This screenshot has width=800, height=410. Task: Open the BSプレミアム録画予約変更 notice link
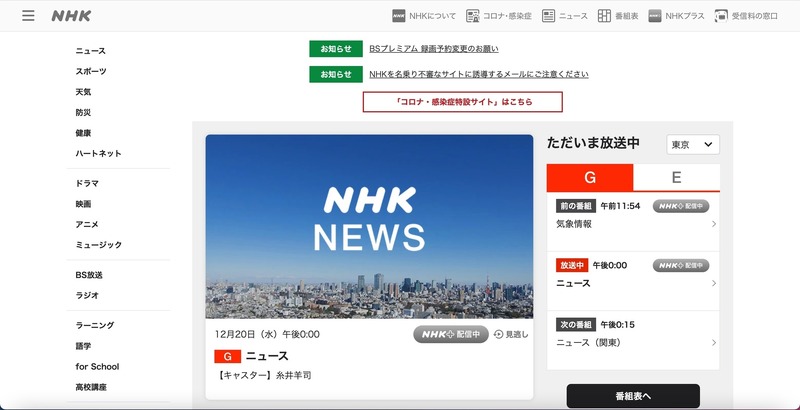tap(433, 49)
